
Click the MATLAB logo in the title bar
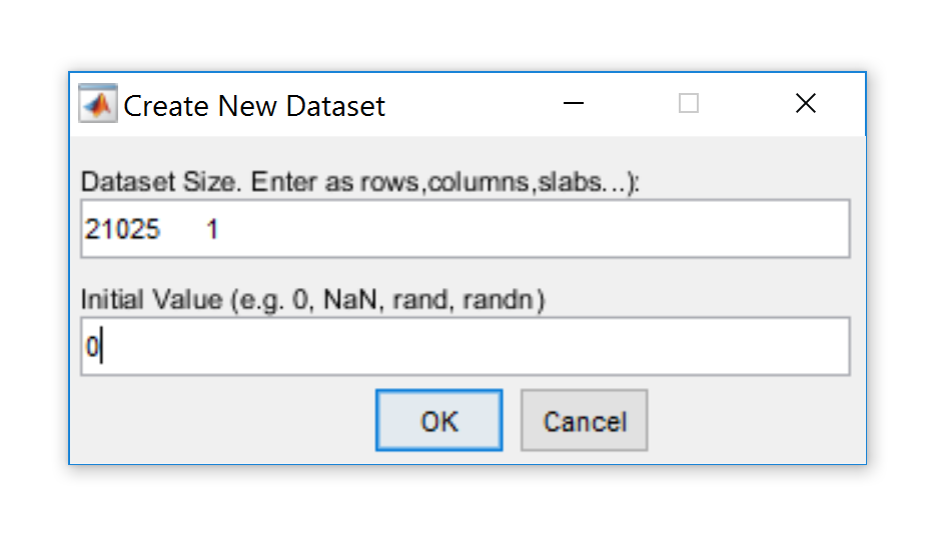pyautogui.click(x=98, y=104)
